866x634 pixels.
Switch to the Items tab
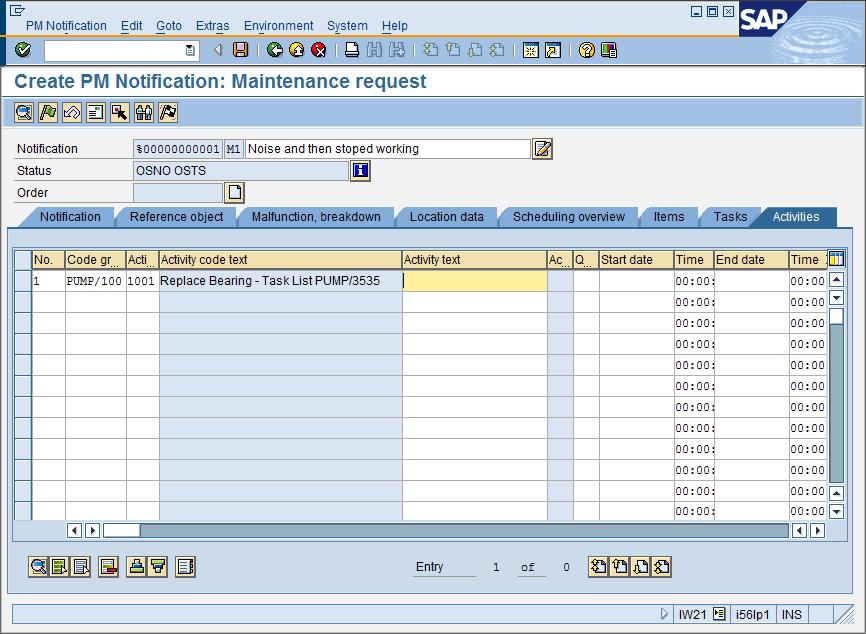pos(669,217)
